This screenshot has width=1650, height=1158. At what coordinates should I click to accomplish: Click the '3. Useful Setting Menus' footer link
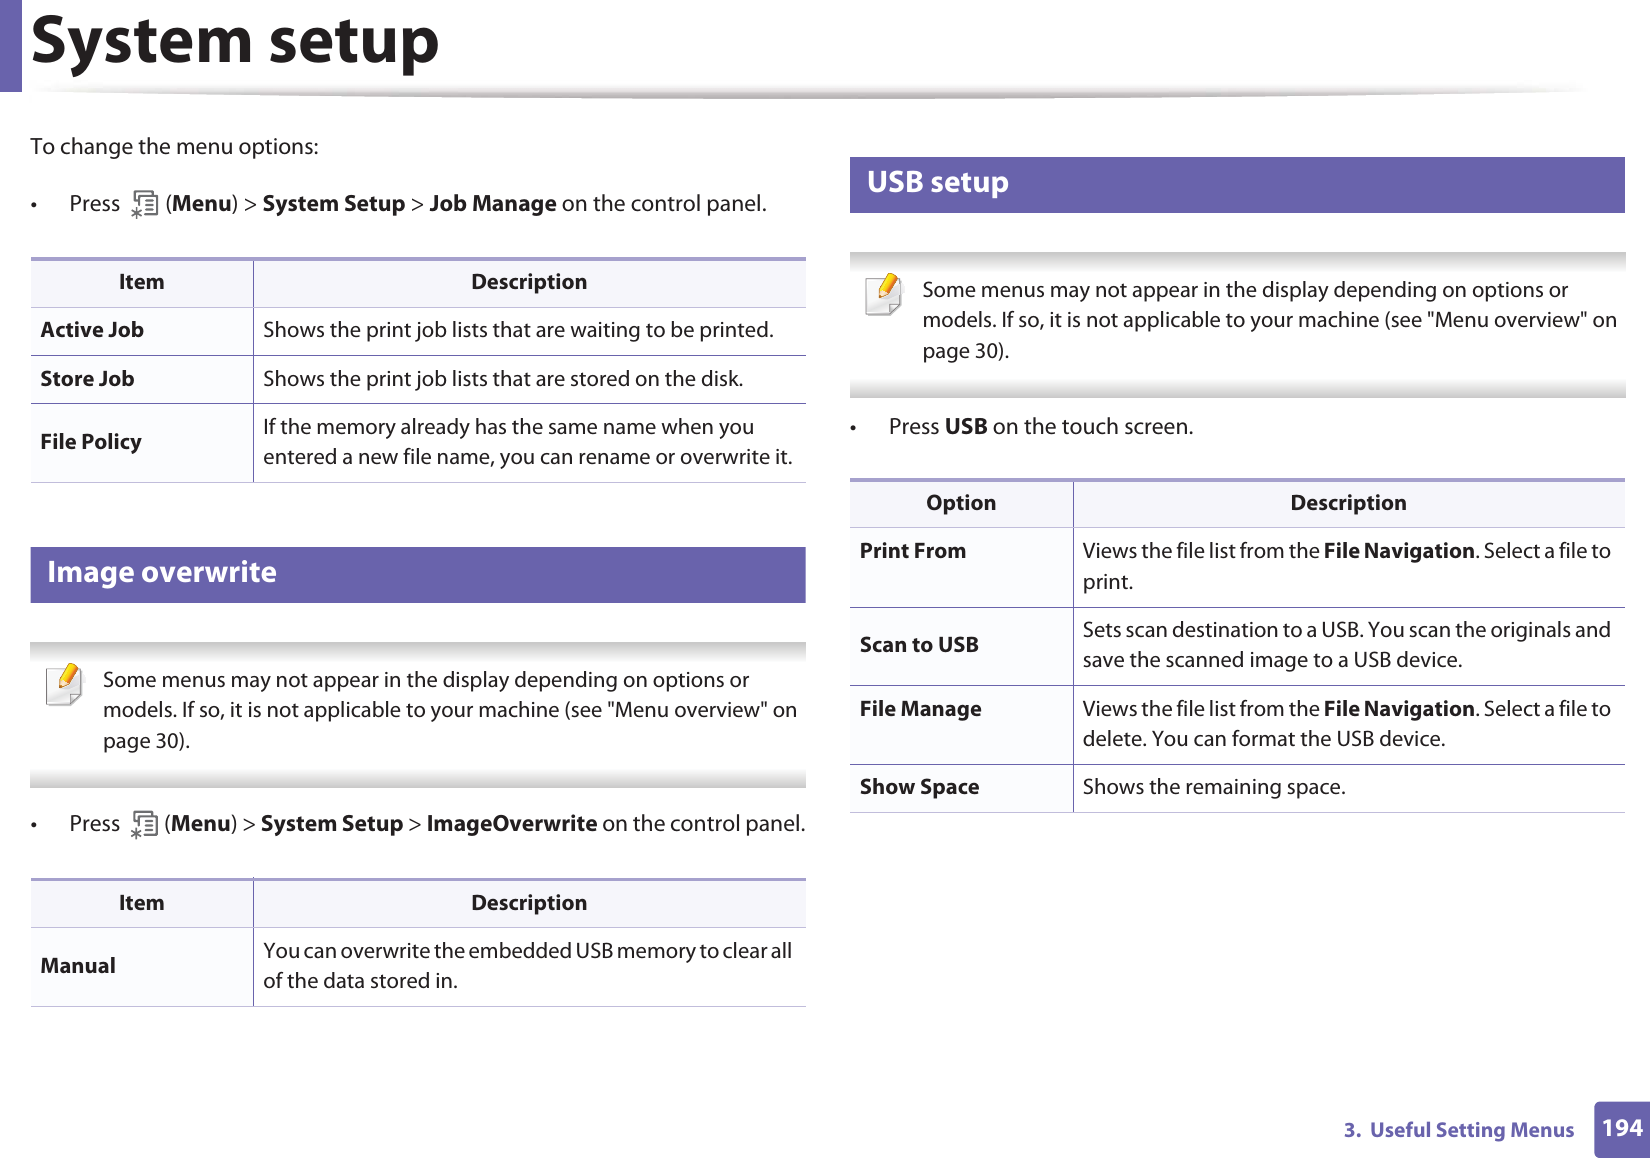point(1459,1130)
